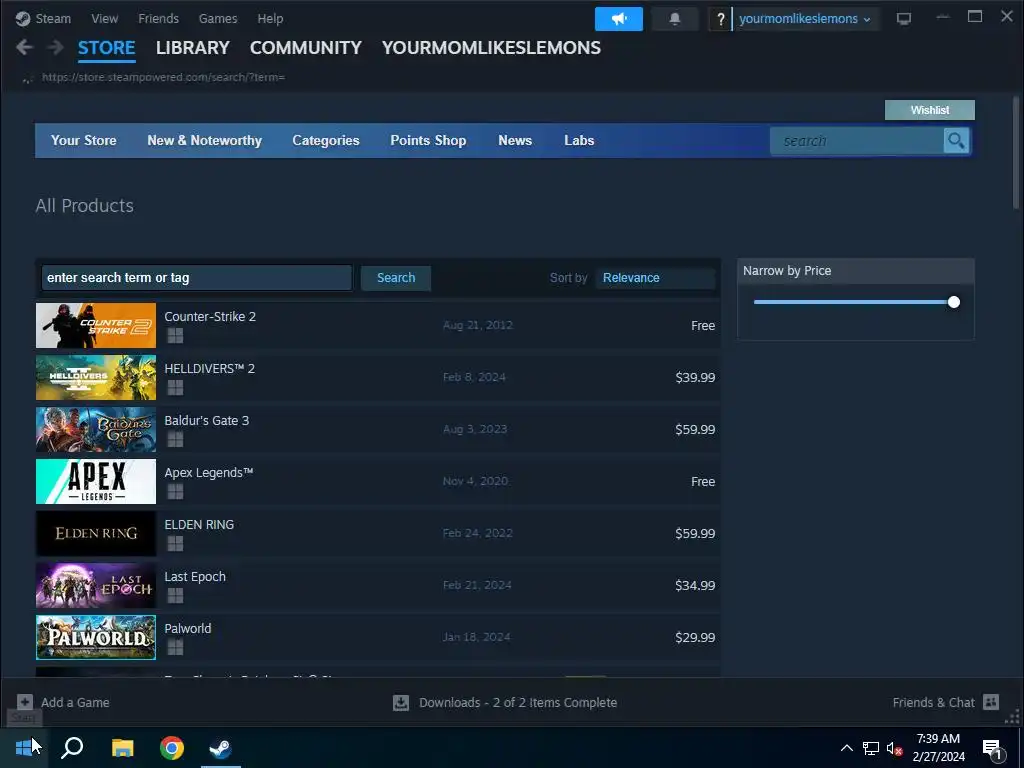Click the Downloads 2 of 2 Items Complete status
Viewport: 1024px width, 768px height.
(518, 703)
